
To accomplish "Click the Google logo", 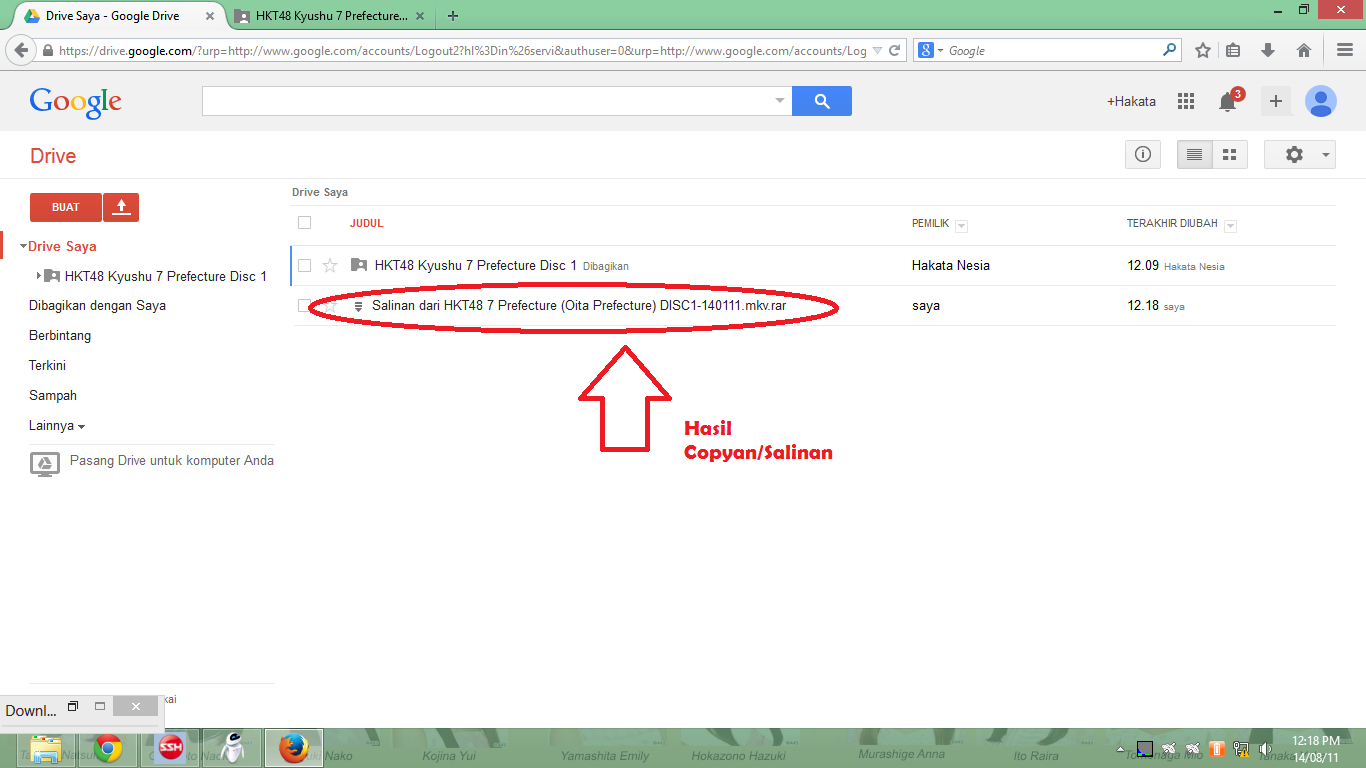I will (x=75, y=102).
